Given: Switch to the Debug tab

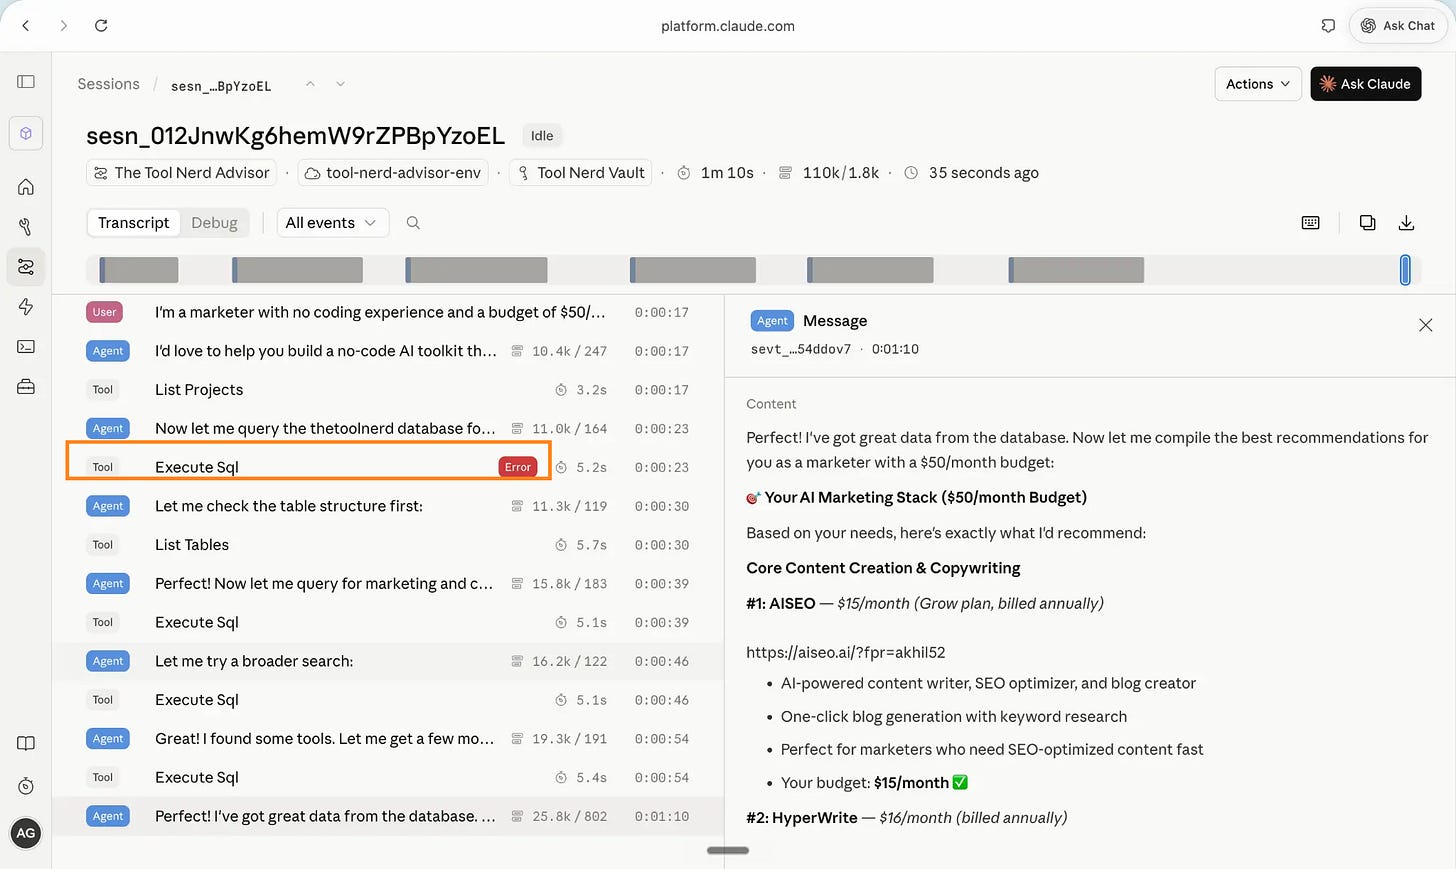Looking at the screenshot, I should 214,223.
